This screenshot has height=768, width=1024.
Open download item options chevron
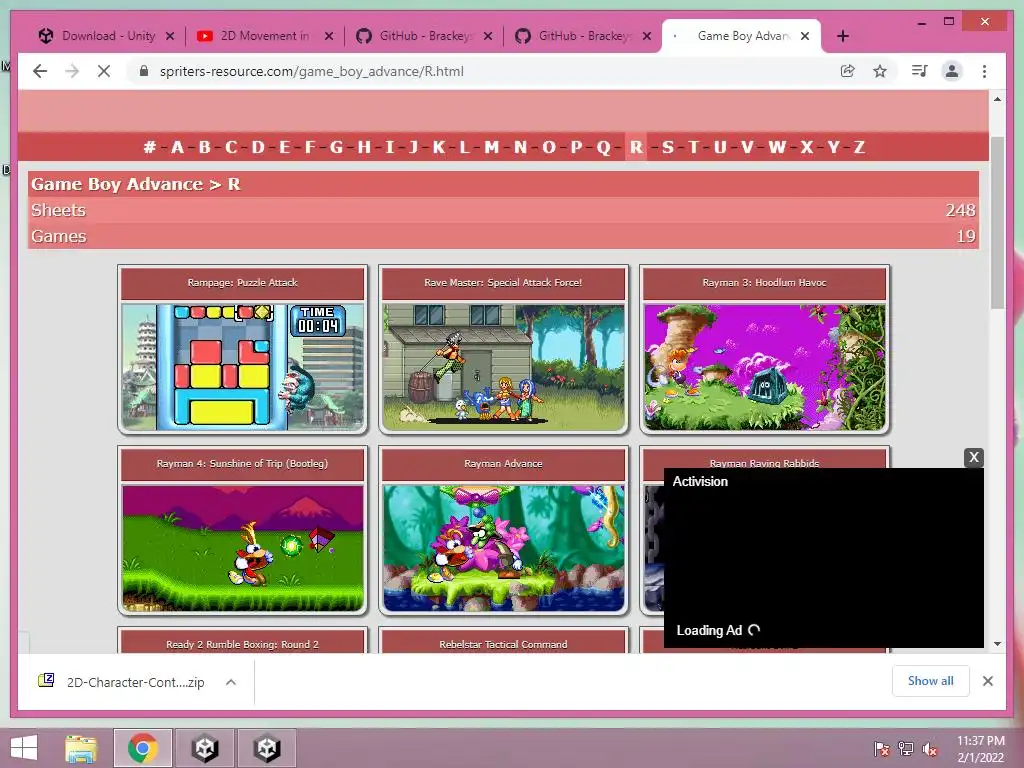coord(231,682)
